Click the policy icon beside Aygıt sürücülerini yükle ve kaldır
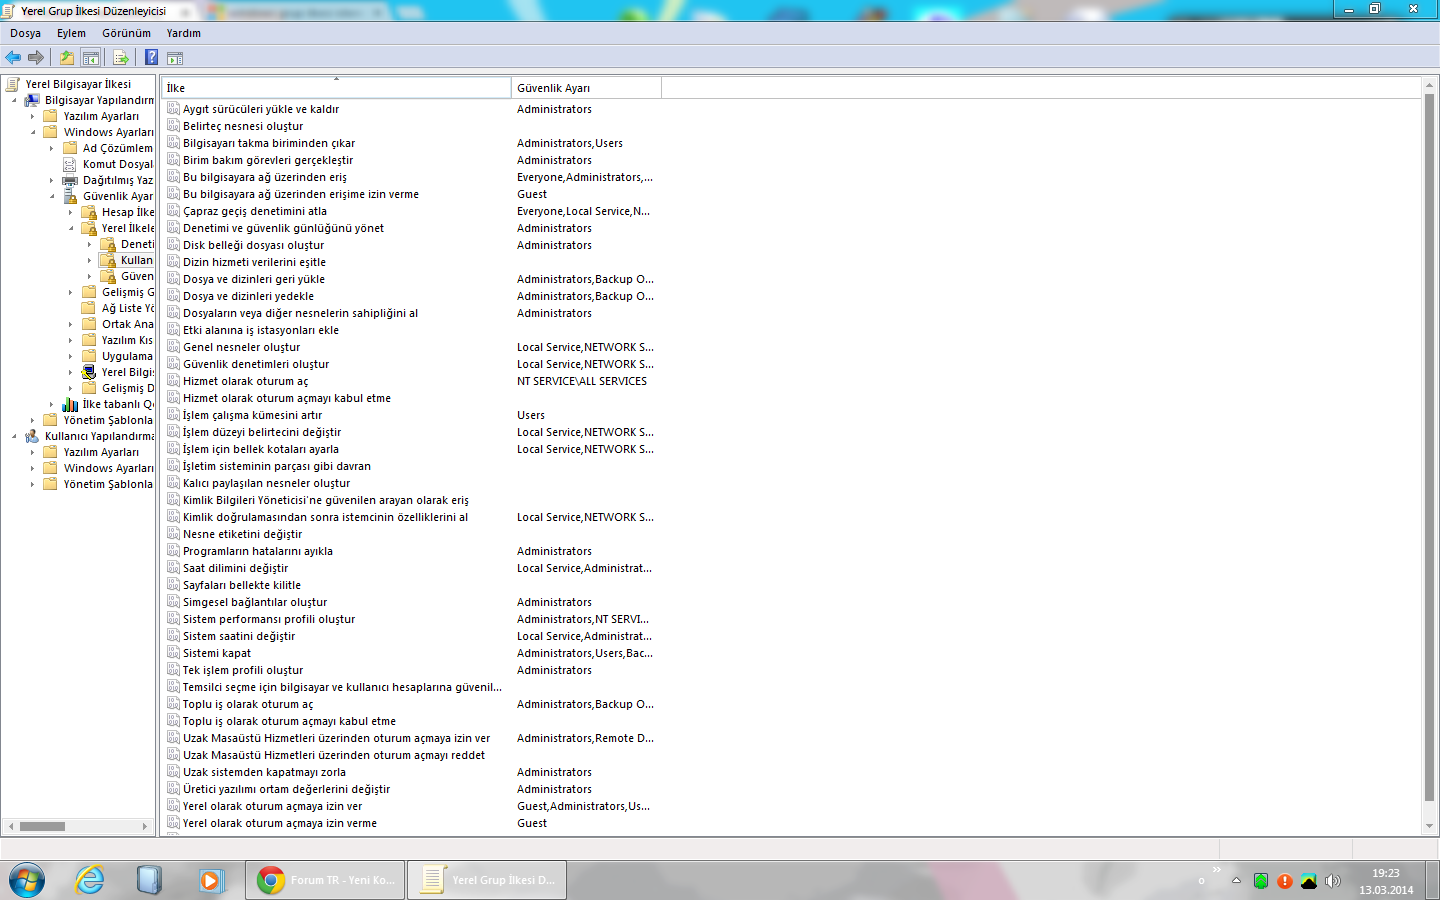 click(x=173, y=109)
